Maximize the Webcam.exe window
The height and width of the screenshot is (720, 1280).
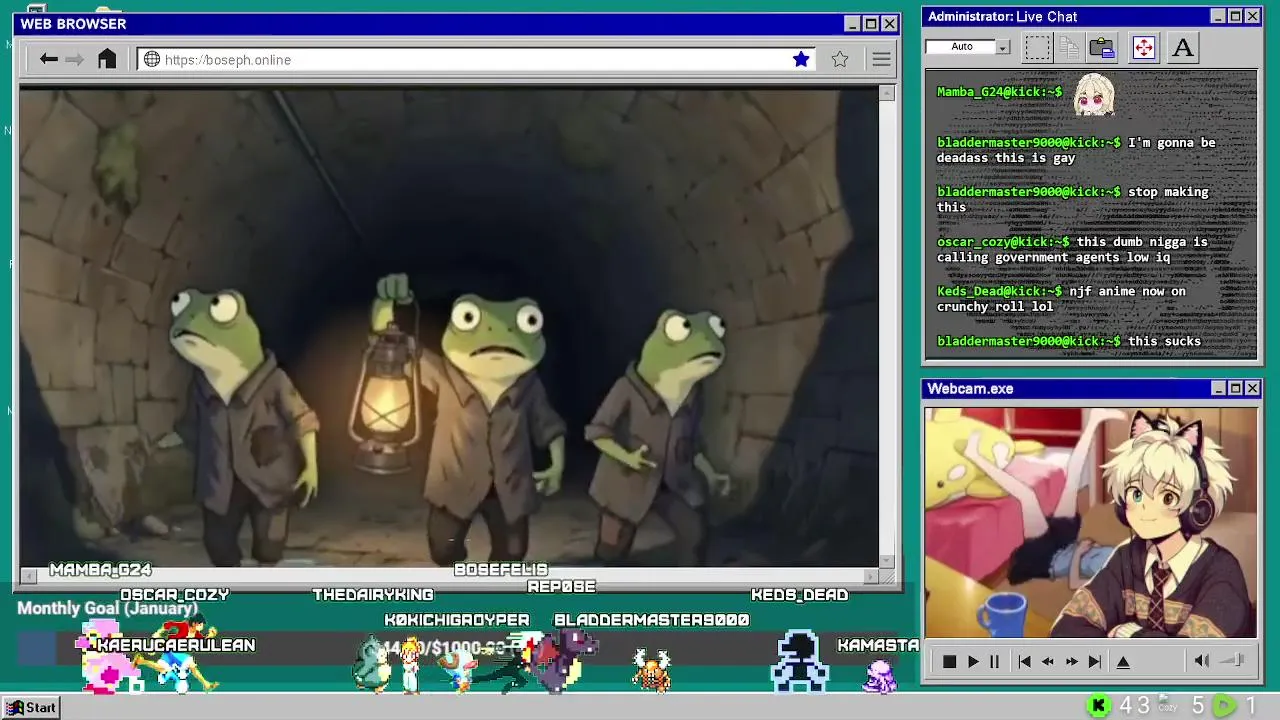1235,388
